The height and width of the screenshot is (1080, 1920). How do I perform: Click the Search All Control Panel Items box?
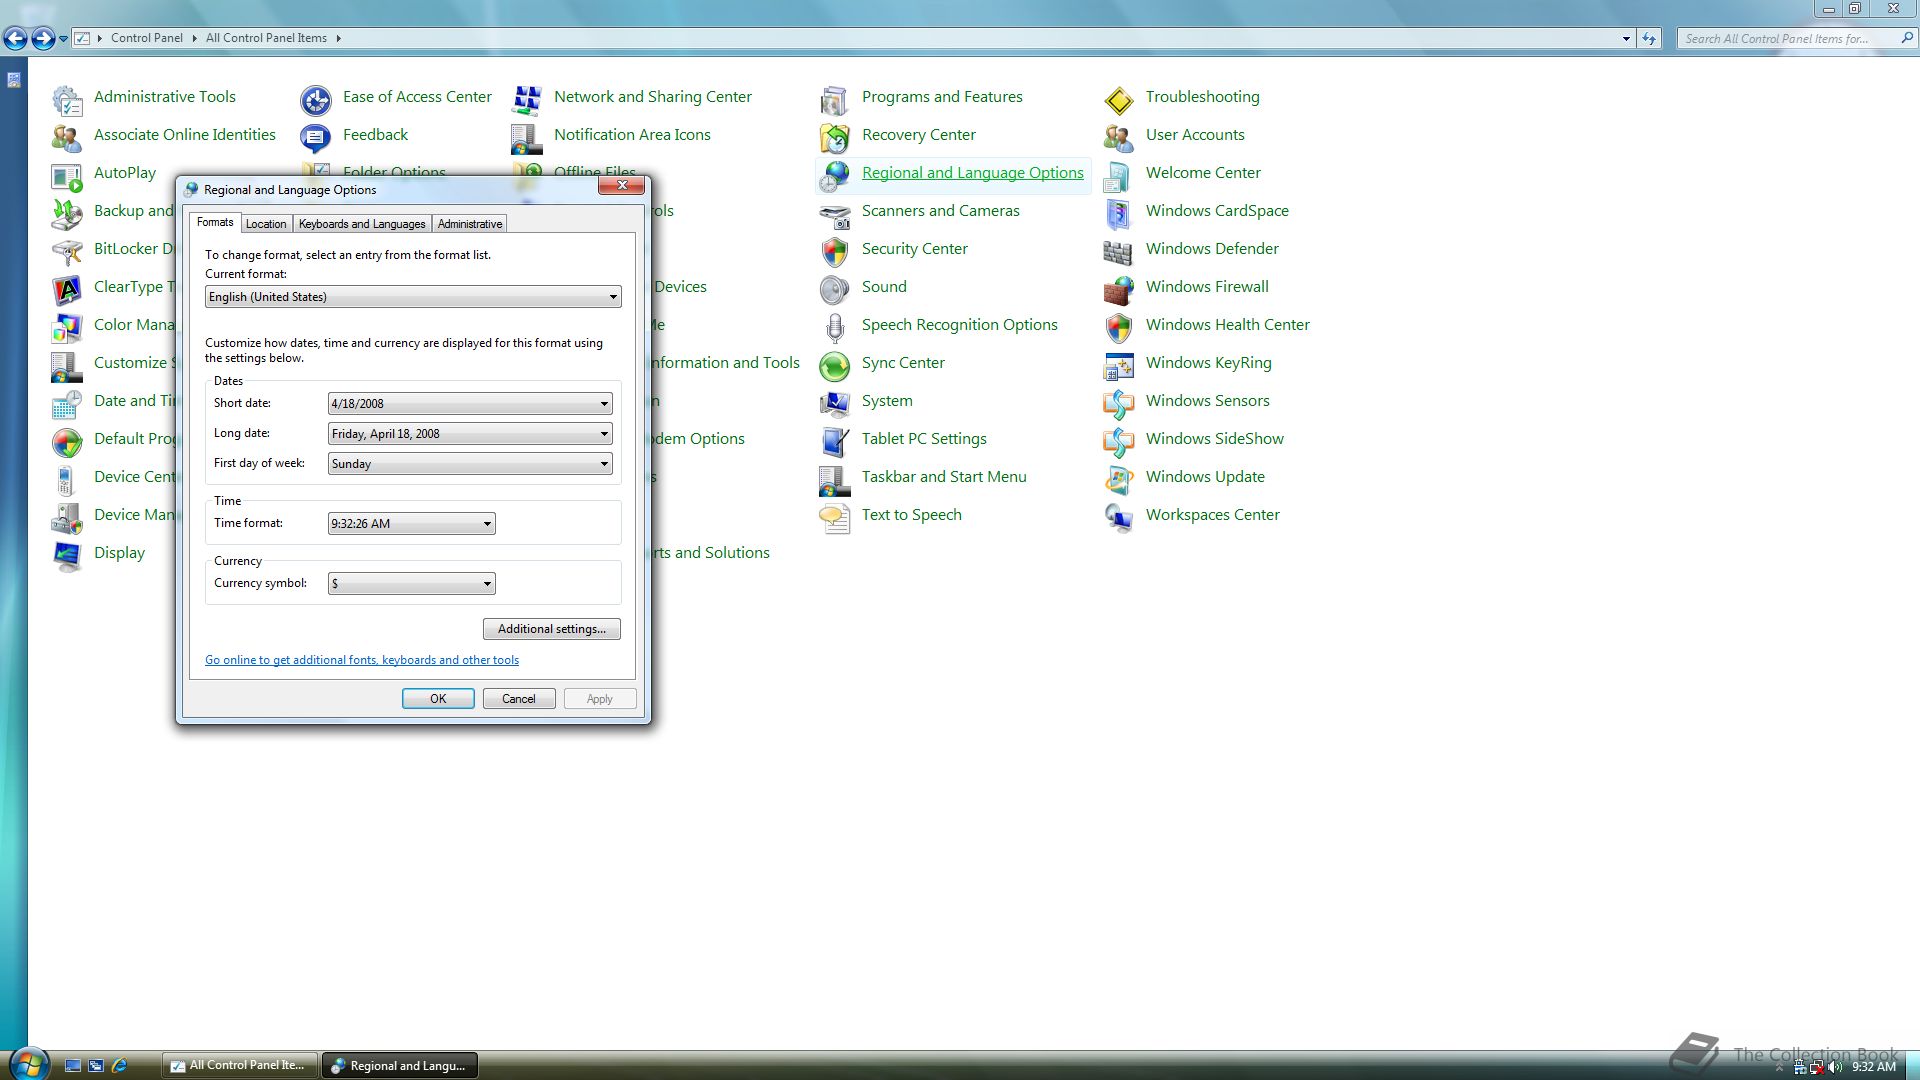[x=1790, y=39]
